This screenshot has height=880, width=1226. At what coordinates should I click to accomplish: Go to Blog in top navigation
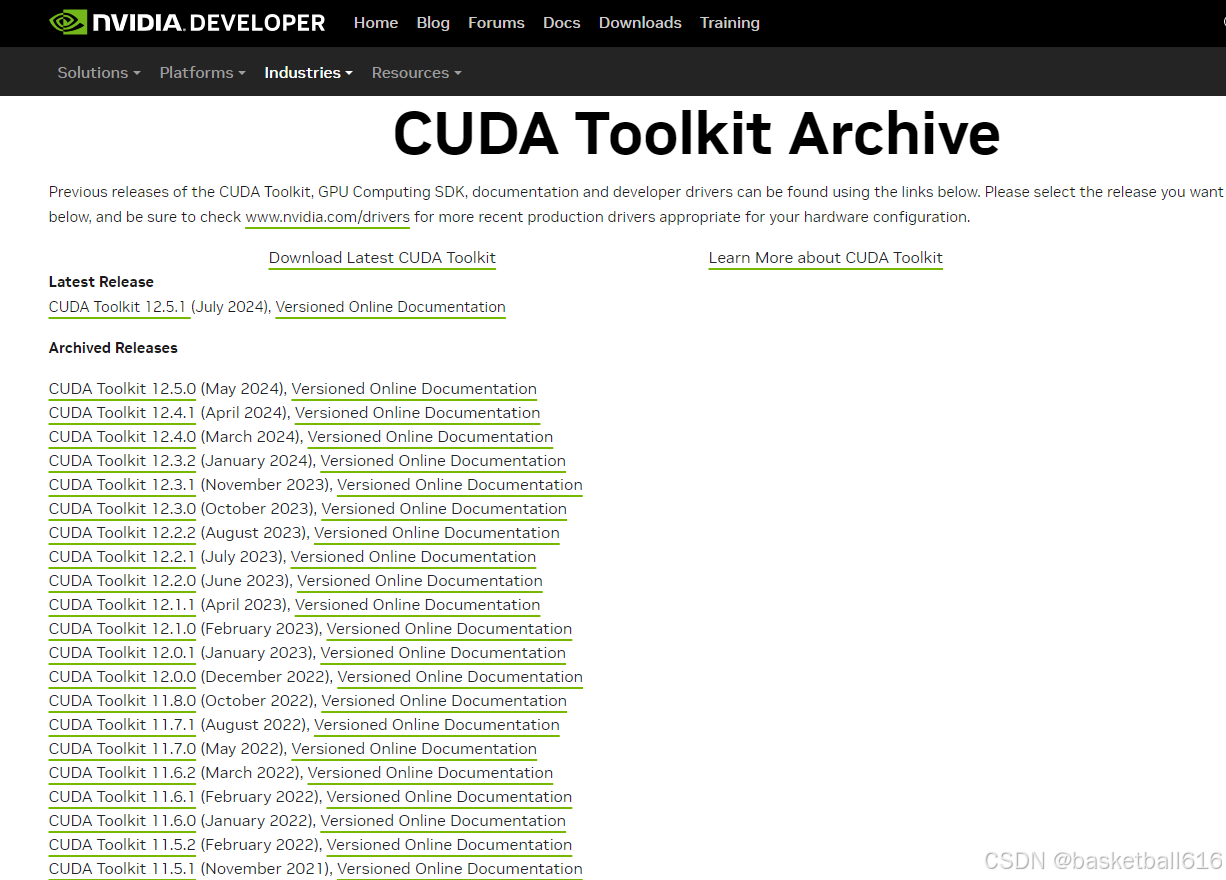click(433, 23)
